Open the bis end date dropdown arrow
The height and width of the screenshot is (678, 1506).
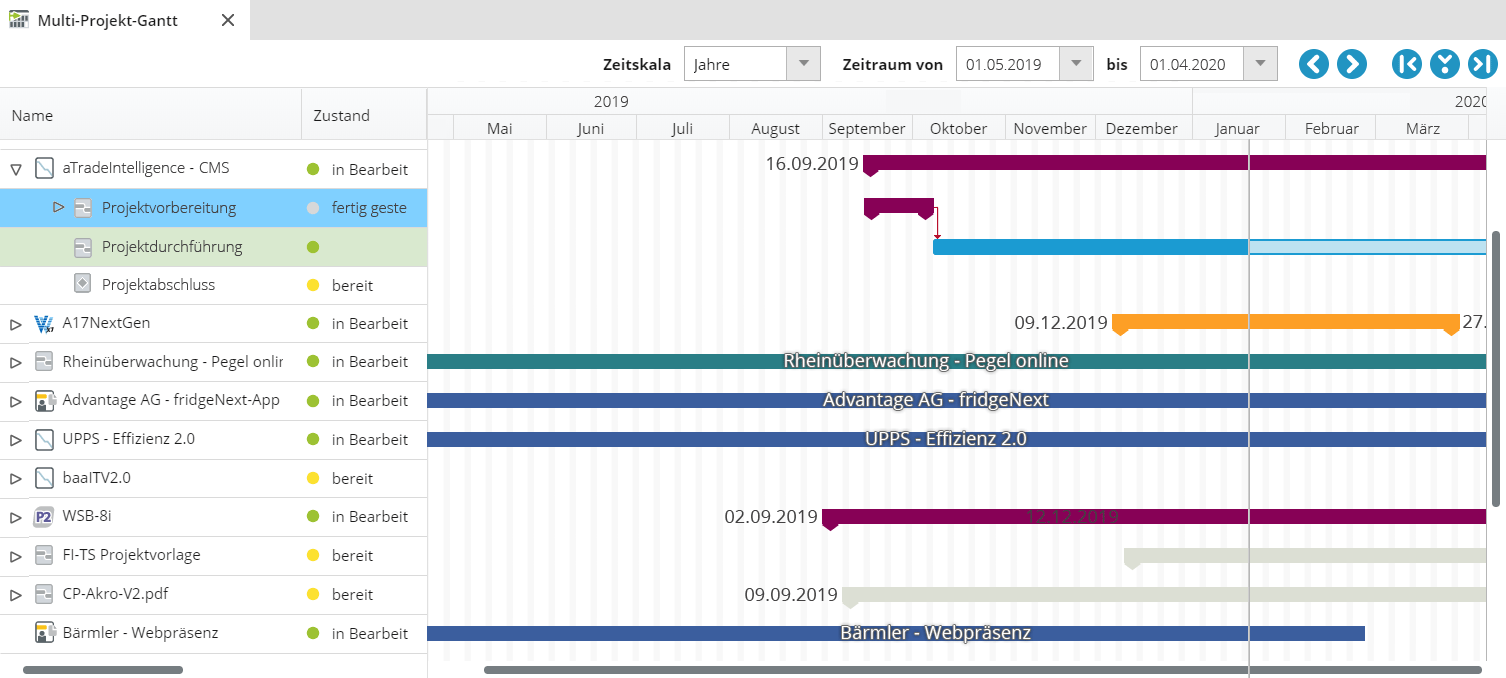[x=1260, y=64]
